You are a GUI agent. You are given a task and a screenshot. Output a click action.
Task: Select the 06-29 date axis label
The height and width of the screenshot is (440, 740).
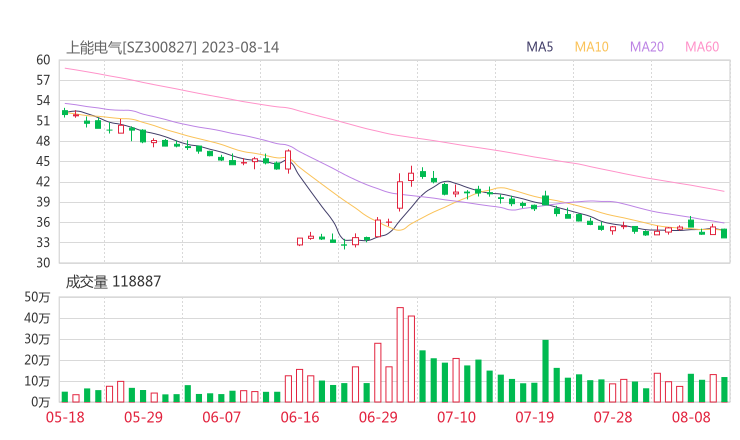pyautogui.click(x=379, y=417)
